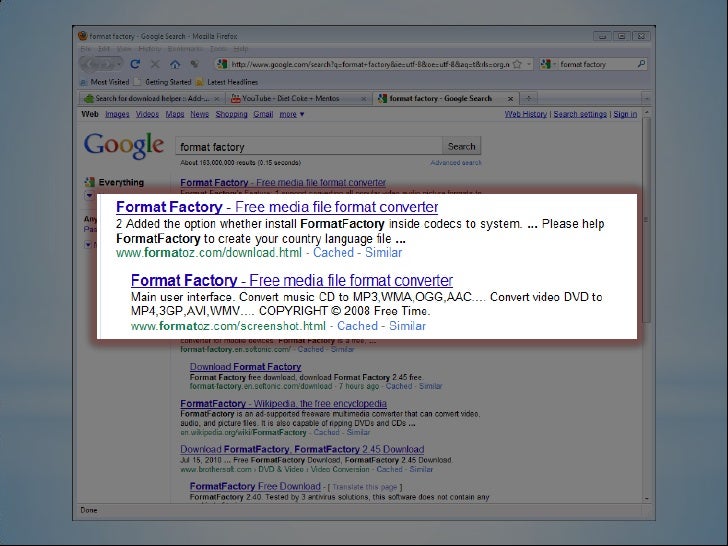Open the formatoz.com download page result title
The height and width of the screenshot is (546, 728).
point(277,207)
